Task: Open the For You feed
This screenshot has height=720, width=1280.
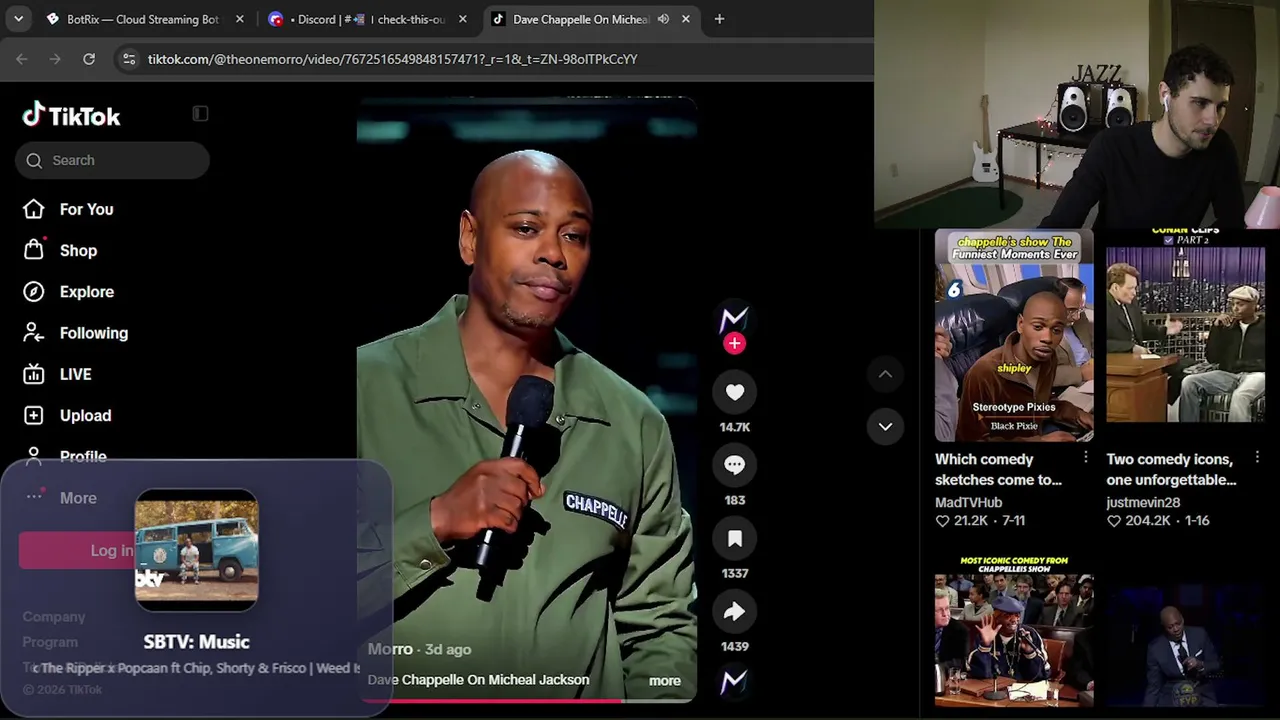Action: (86, 209)
